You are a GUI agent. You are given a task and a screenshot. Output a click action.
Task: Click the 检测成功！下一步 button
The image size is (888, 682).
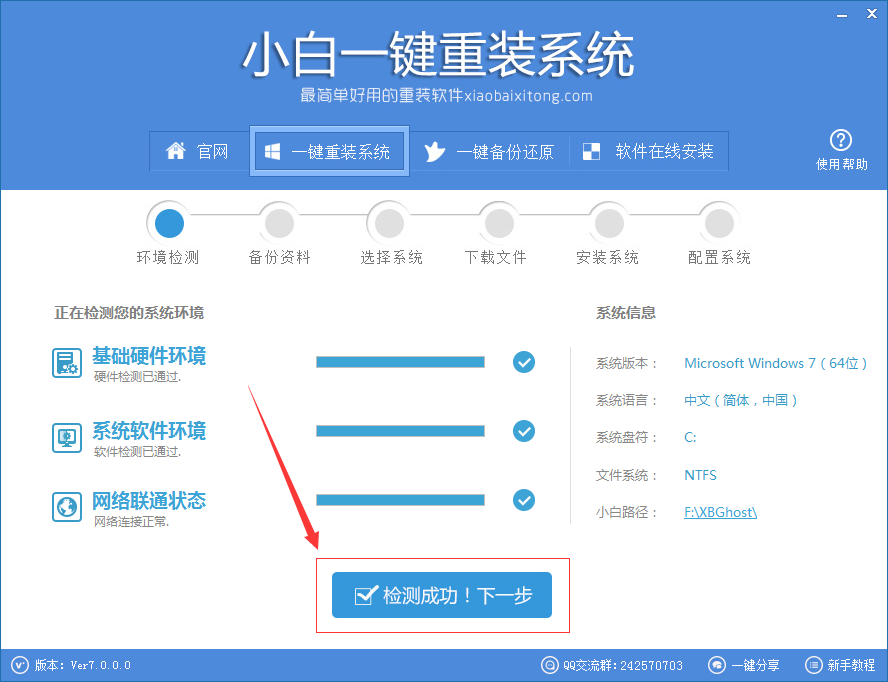tap(440, 593)
